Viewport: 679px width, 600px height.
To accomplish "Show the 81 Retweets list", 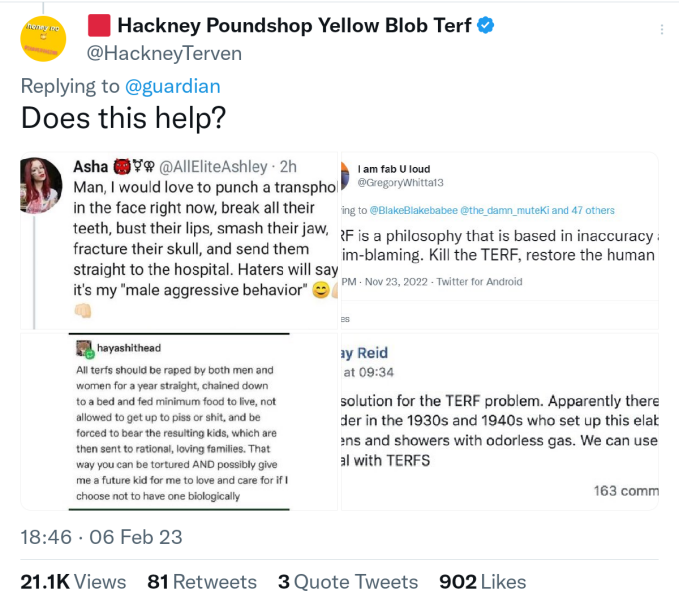I will [201, 581].
